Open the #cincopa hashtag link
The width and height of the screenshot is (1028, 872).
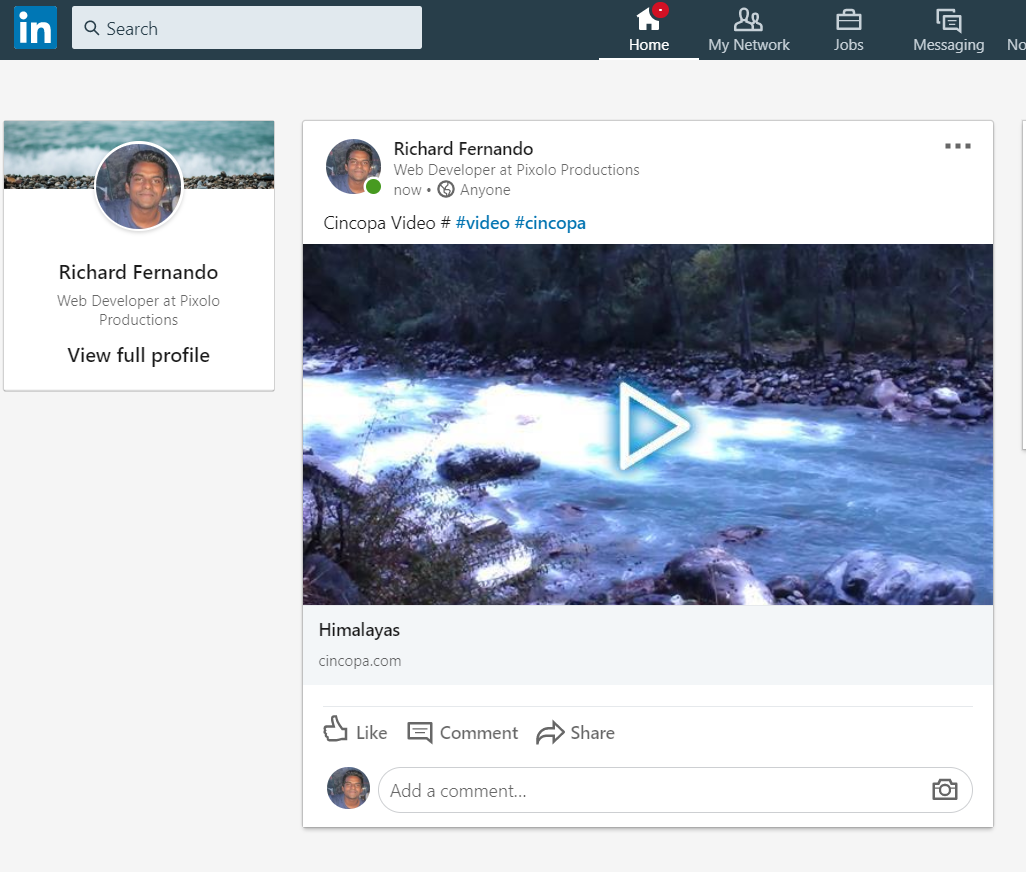pos(550,223)
